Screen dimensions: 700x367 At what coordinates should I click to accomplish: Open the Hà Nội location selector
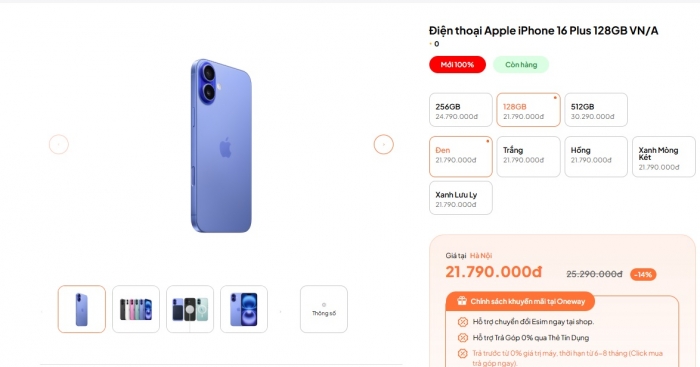pyautogui.click(x=481, y=255)
